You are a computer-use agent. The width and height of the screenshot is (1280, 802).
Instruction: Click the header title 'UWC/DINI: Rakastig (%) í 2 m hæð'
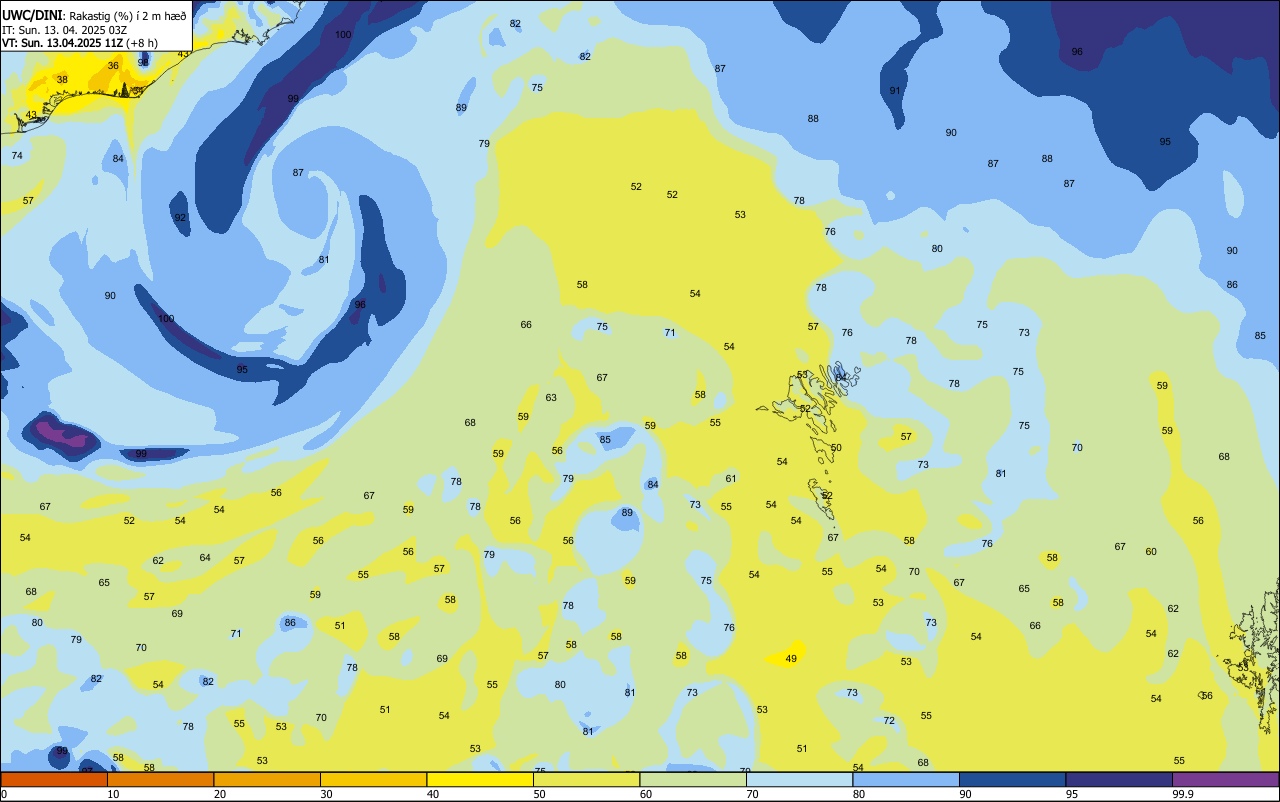coord(94,15)
